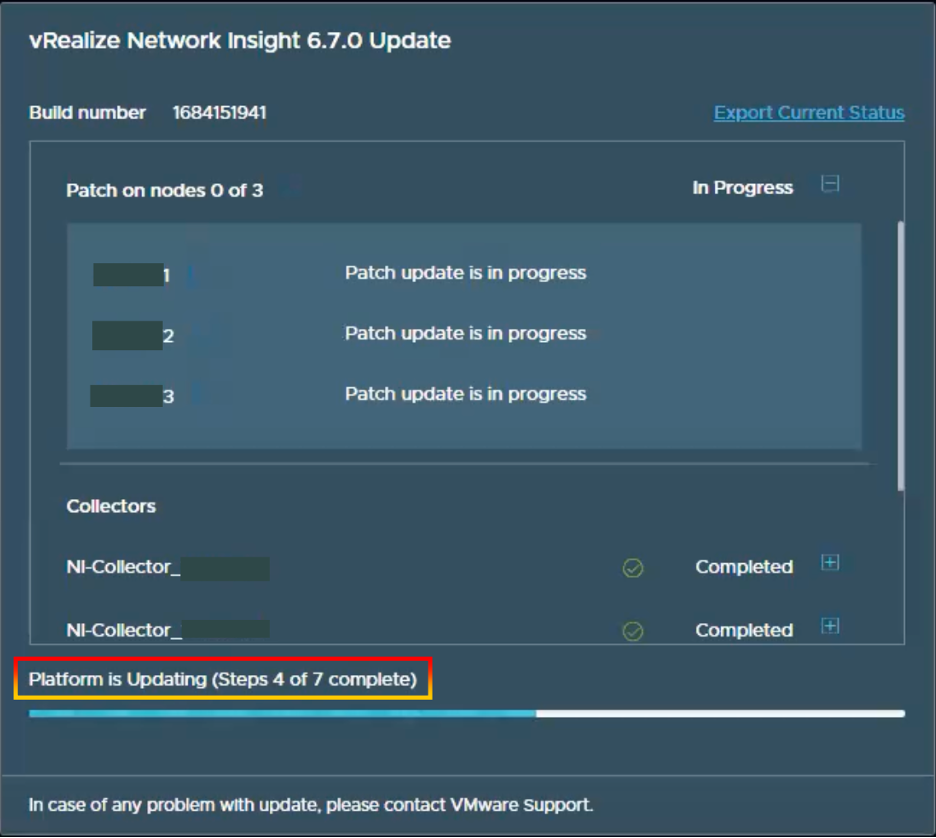Click the Patch on nodes 0 of 3 heading

(164, 190)
